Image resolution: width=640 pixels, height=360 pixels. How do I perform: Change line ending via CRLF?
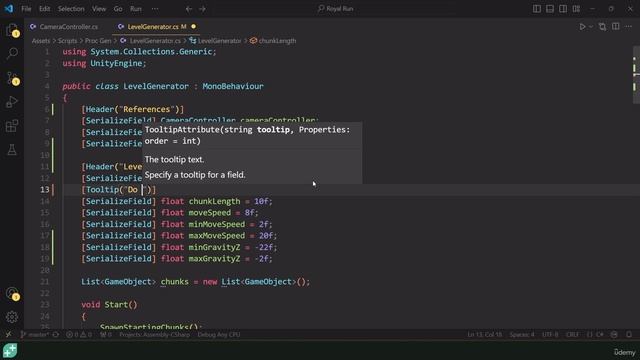(x=572, y=335)
